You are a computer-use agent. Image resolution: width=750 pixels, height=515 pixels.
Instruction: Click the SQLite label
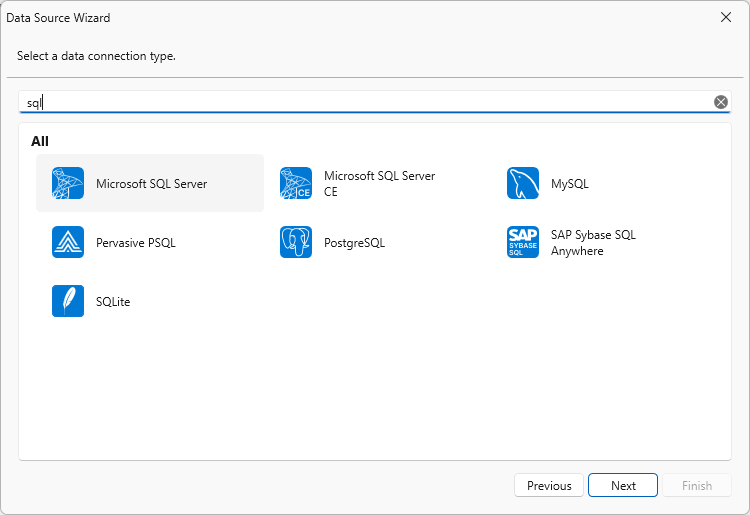[113, 302]
